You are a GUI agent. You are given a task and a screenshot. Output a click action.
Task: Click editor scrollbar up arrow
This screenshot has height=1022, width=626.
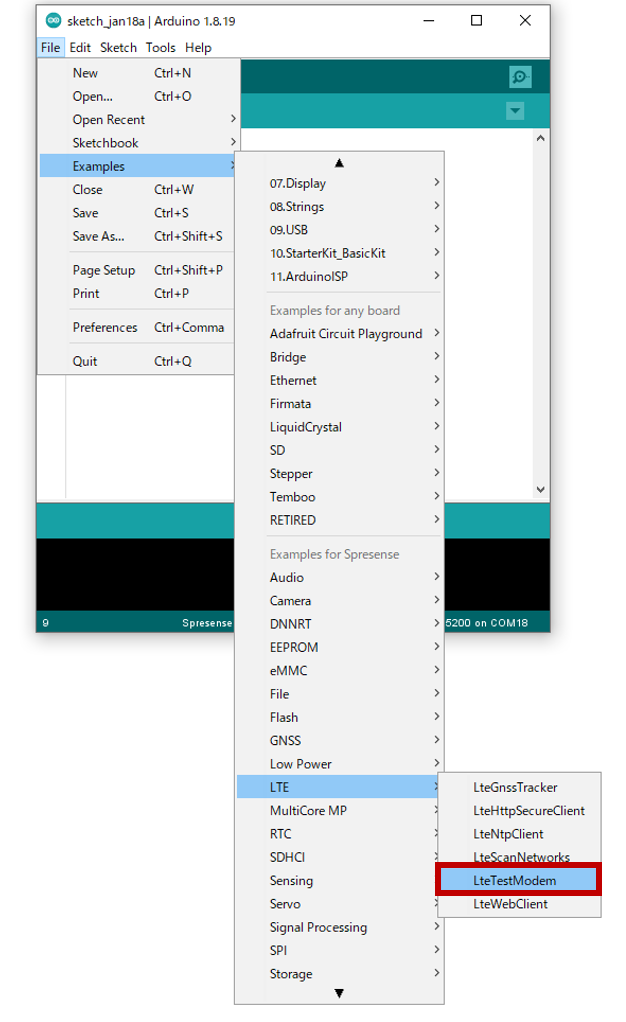point(540,139)
